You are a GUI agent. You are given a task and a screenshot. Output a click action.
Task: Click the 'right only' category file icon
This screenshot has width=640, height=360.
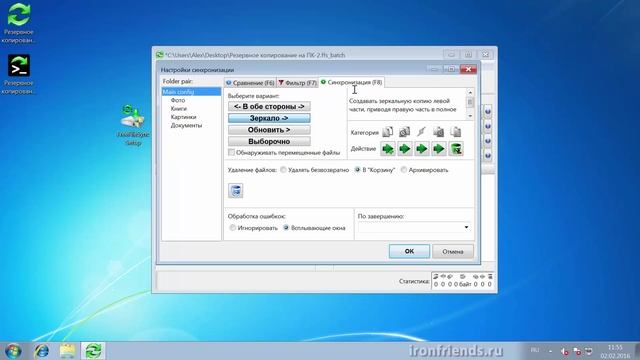click(456, 132)
